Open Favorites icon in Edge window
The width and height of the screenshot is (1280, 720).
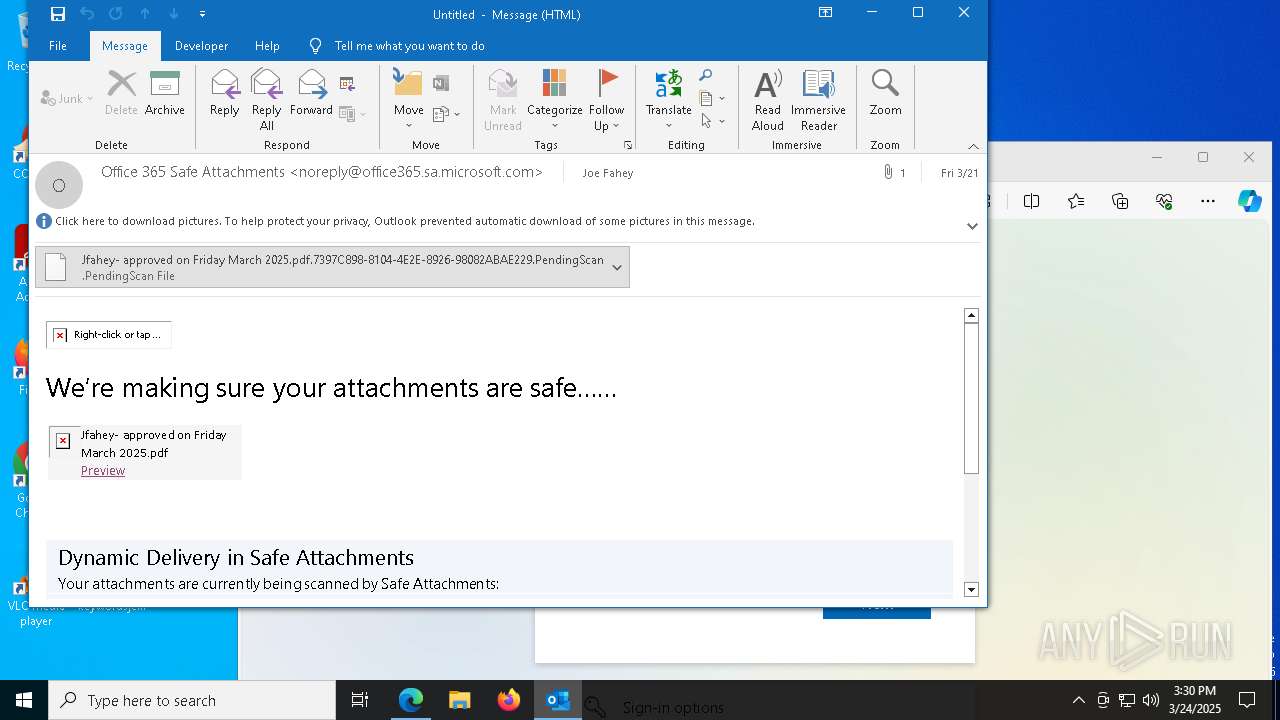(x=1076, y=201)
